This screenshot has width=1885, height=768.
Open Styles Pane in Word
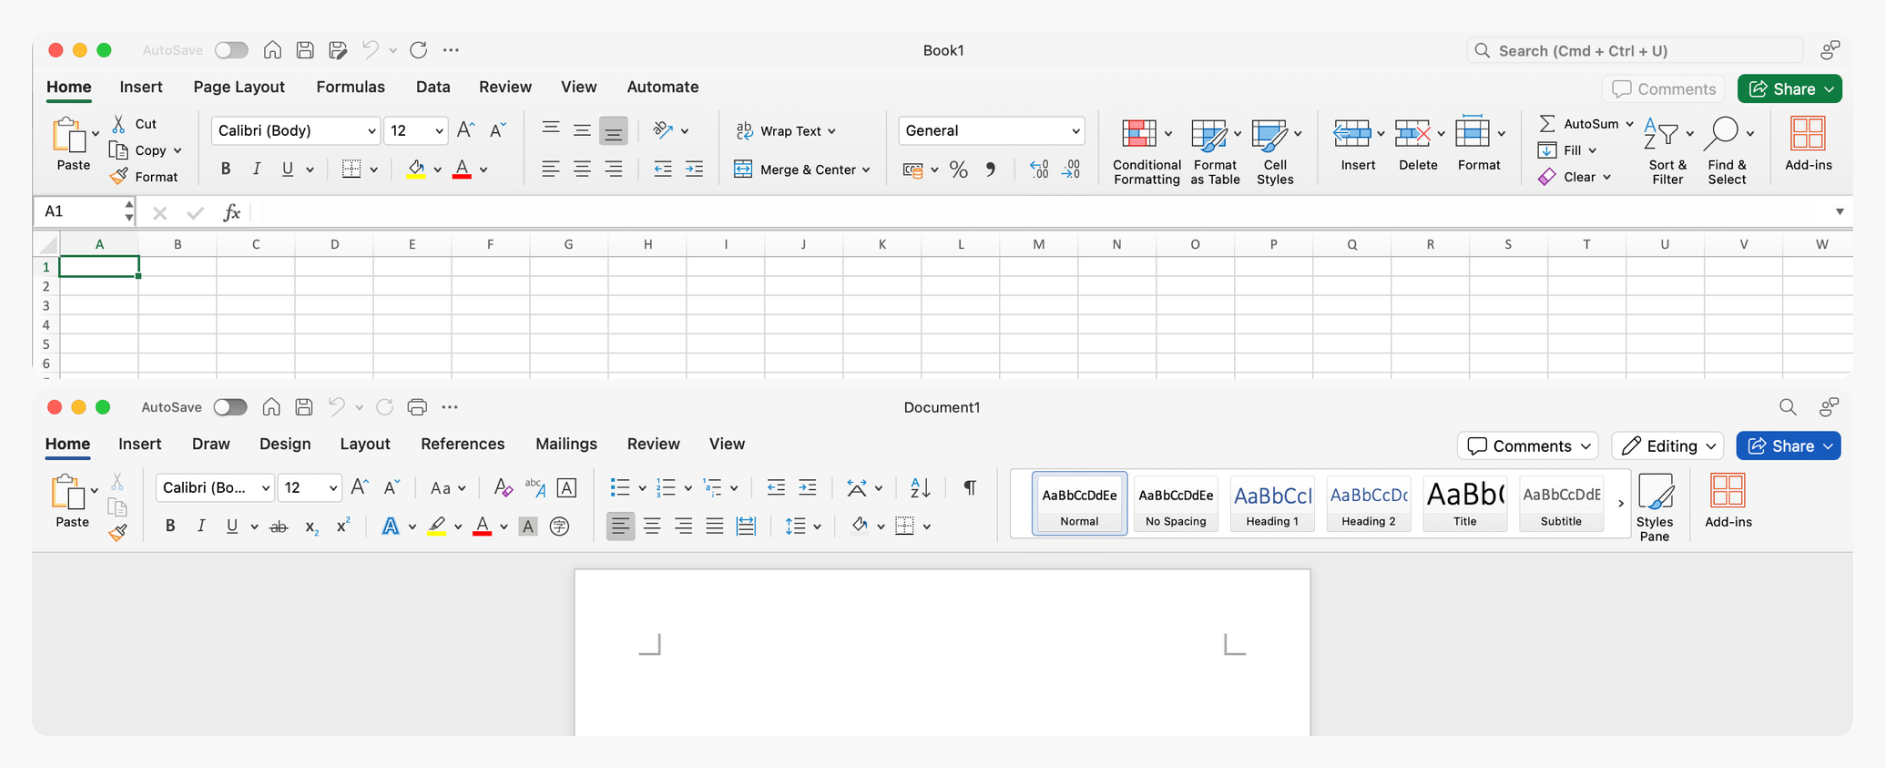click(x=1655, y=508)
